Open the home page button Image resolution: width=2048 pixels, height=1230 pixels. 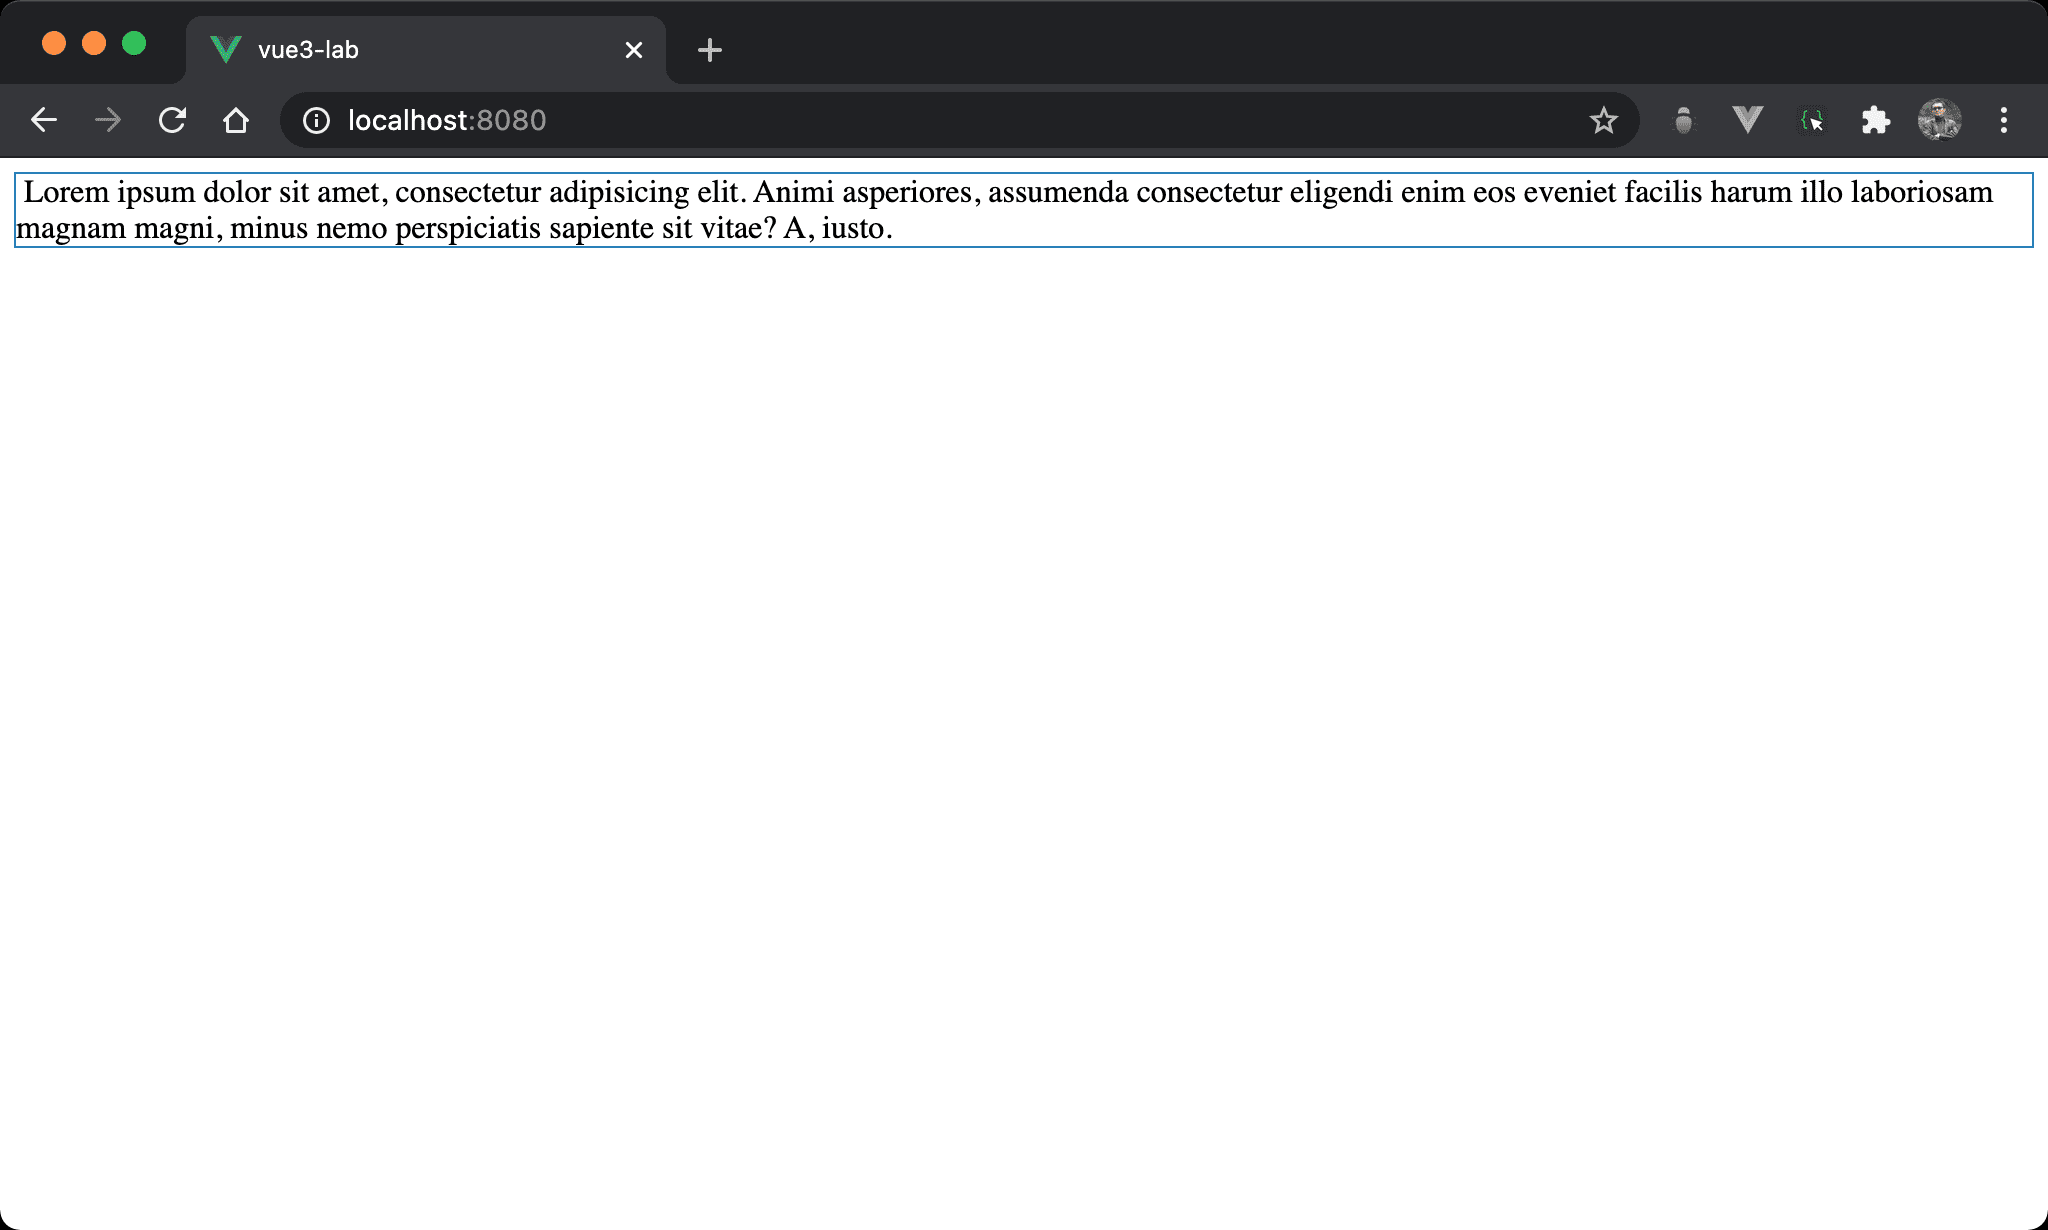click(236, 120)
